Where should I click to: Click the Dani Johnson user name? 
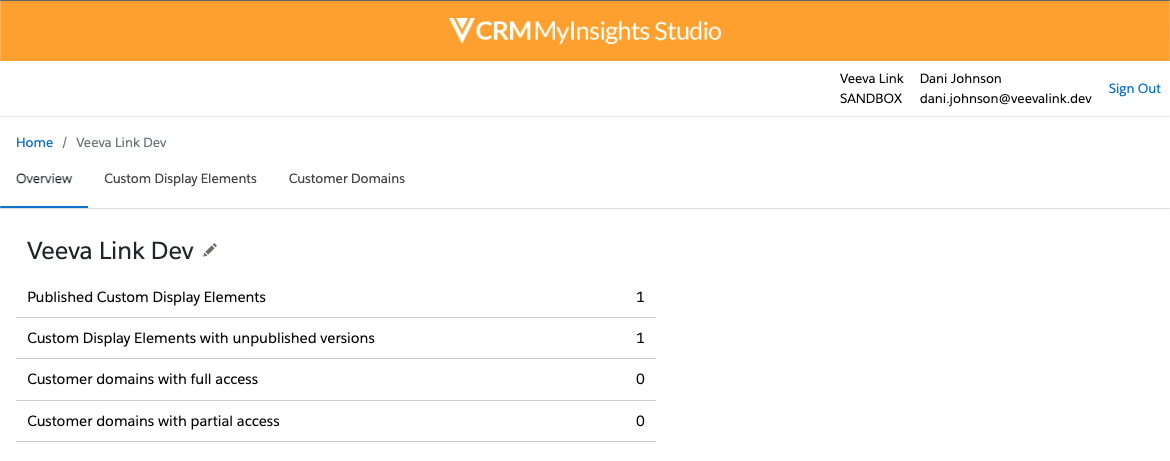click(960, 79)
